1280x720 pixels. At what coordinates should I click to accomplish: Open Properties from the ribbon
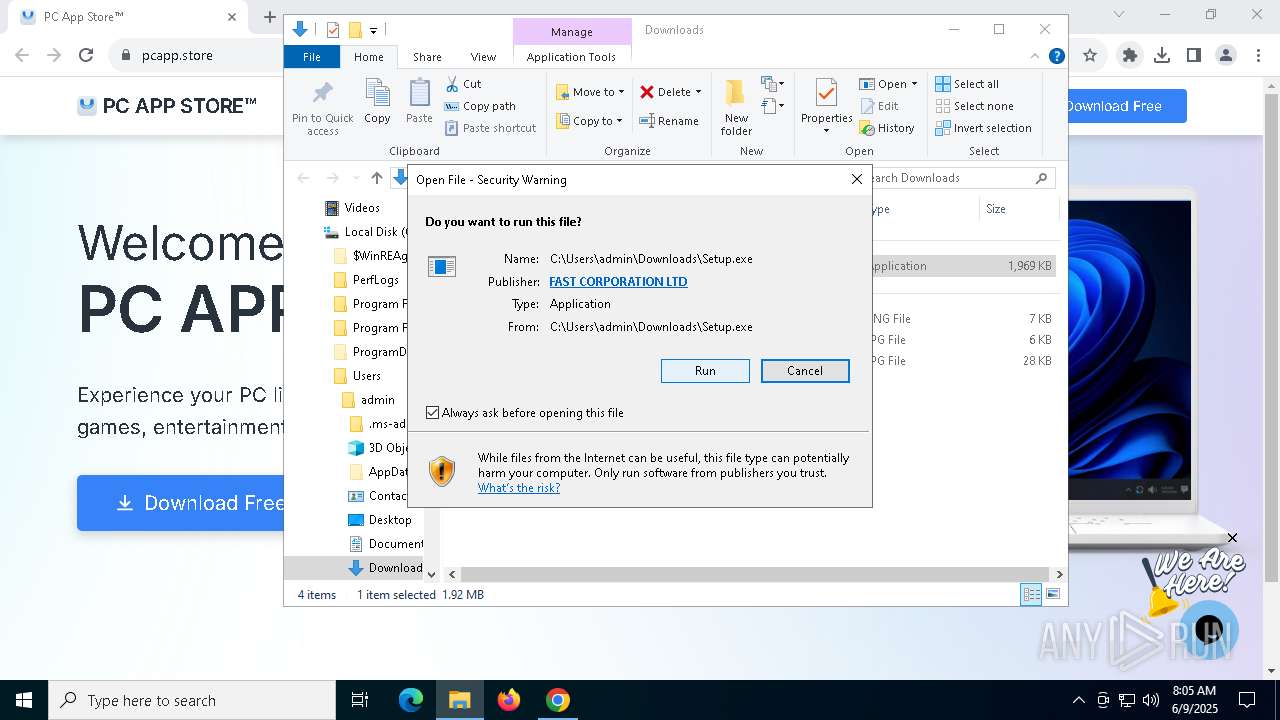tap(826, 106)
